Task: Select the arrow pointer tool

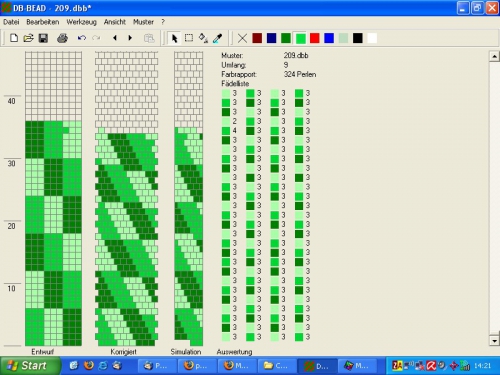Action: 174,38
